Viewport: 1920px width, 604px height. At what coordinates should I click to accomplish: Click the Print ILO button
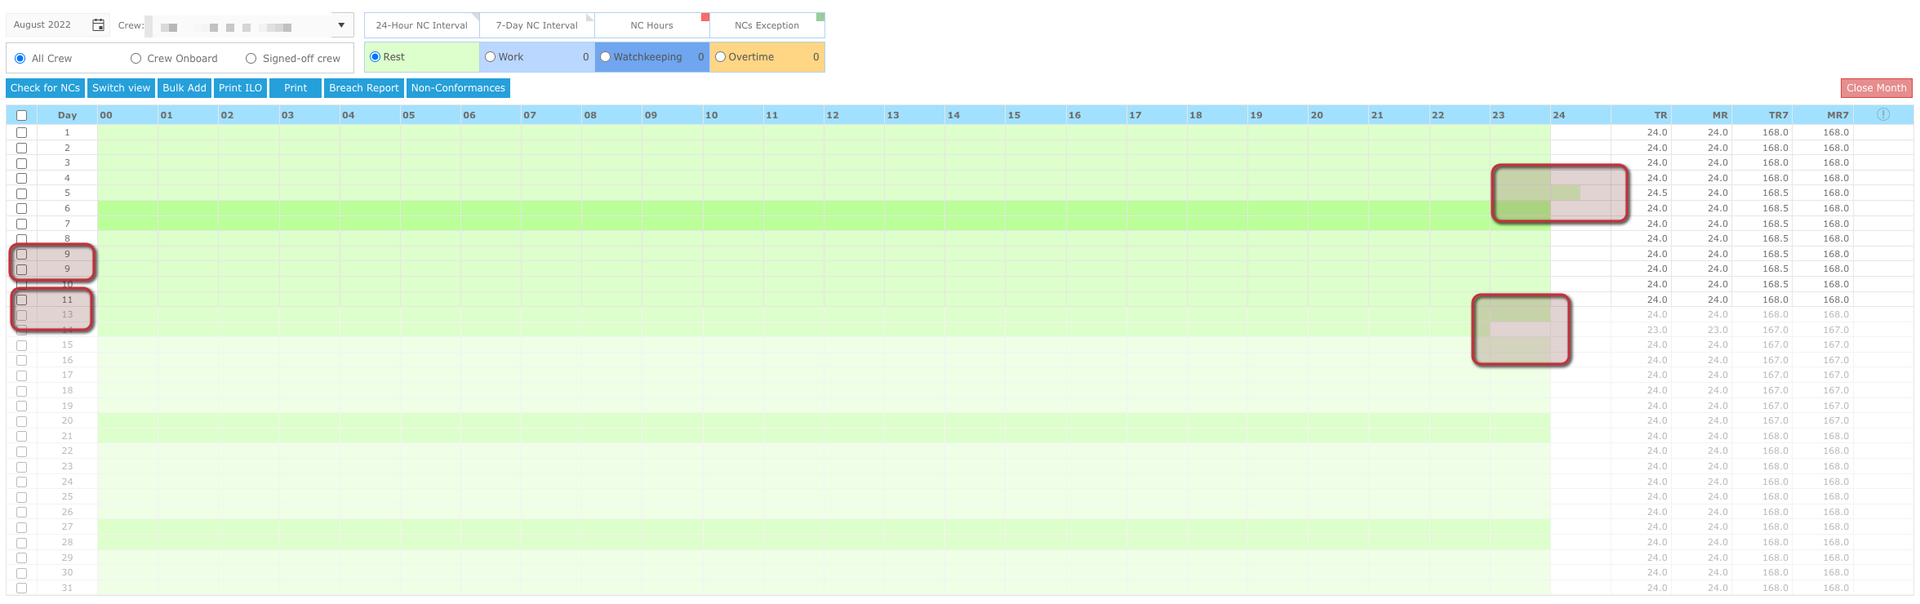(240, 88)
